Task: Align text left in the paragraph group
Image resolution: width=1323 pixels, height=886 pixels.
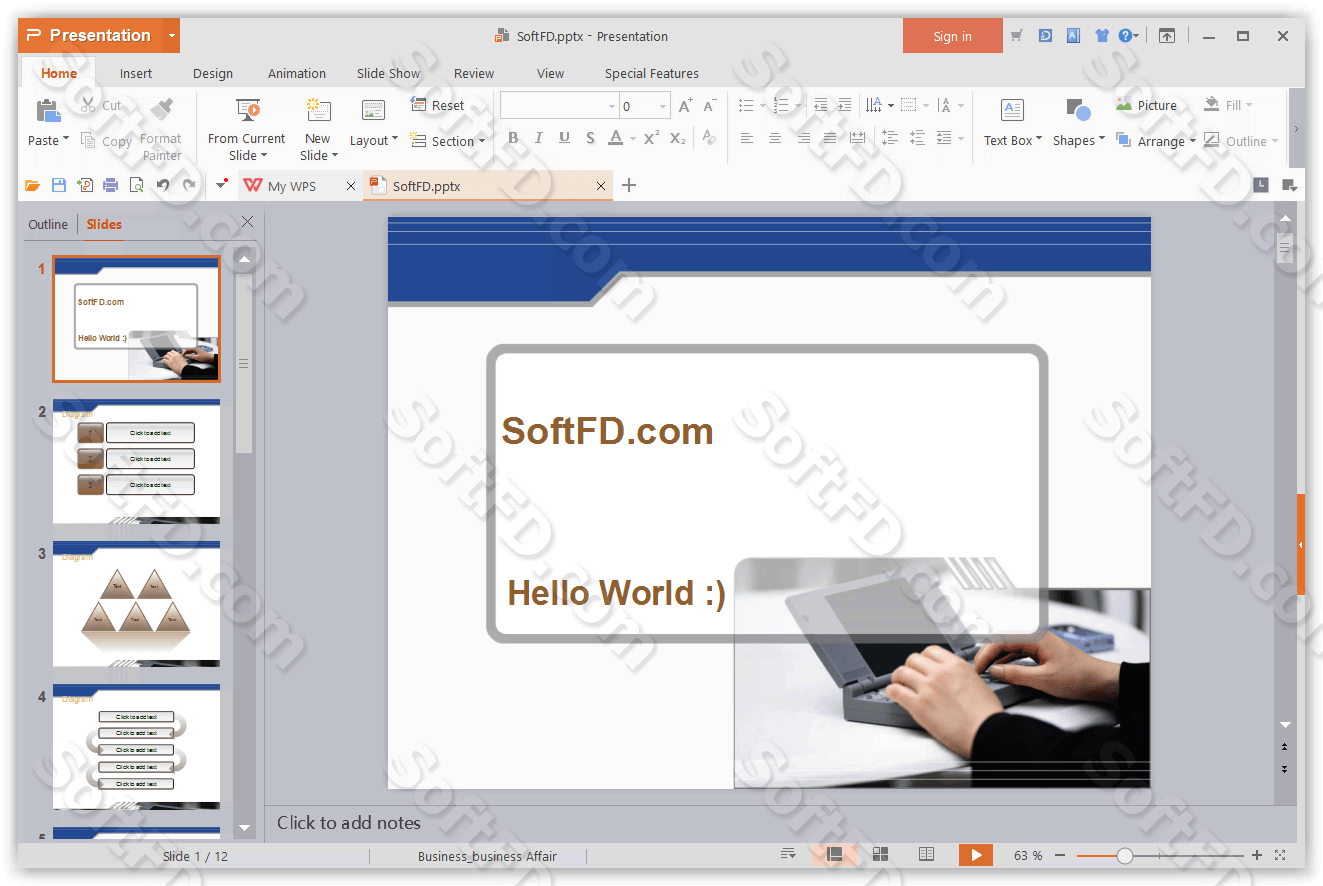Action: [747, 138]
